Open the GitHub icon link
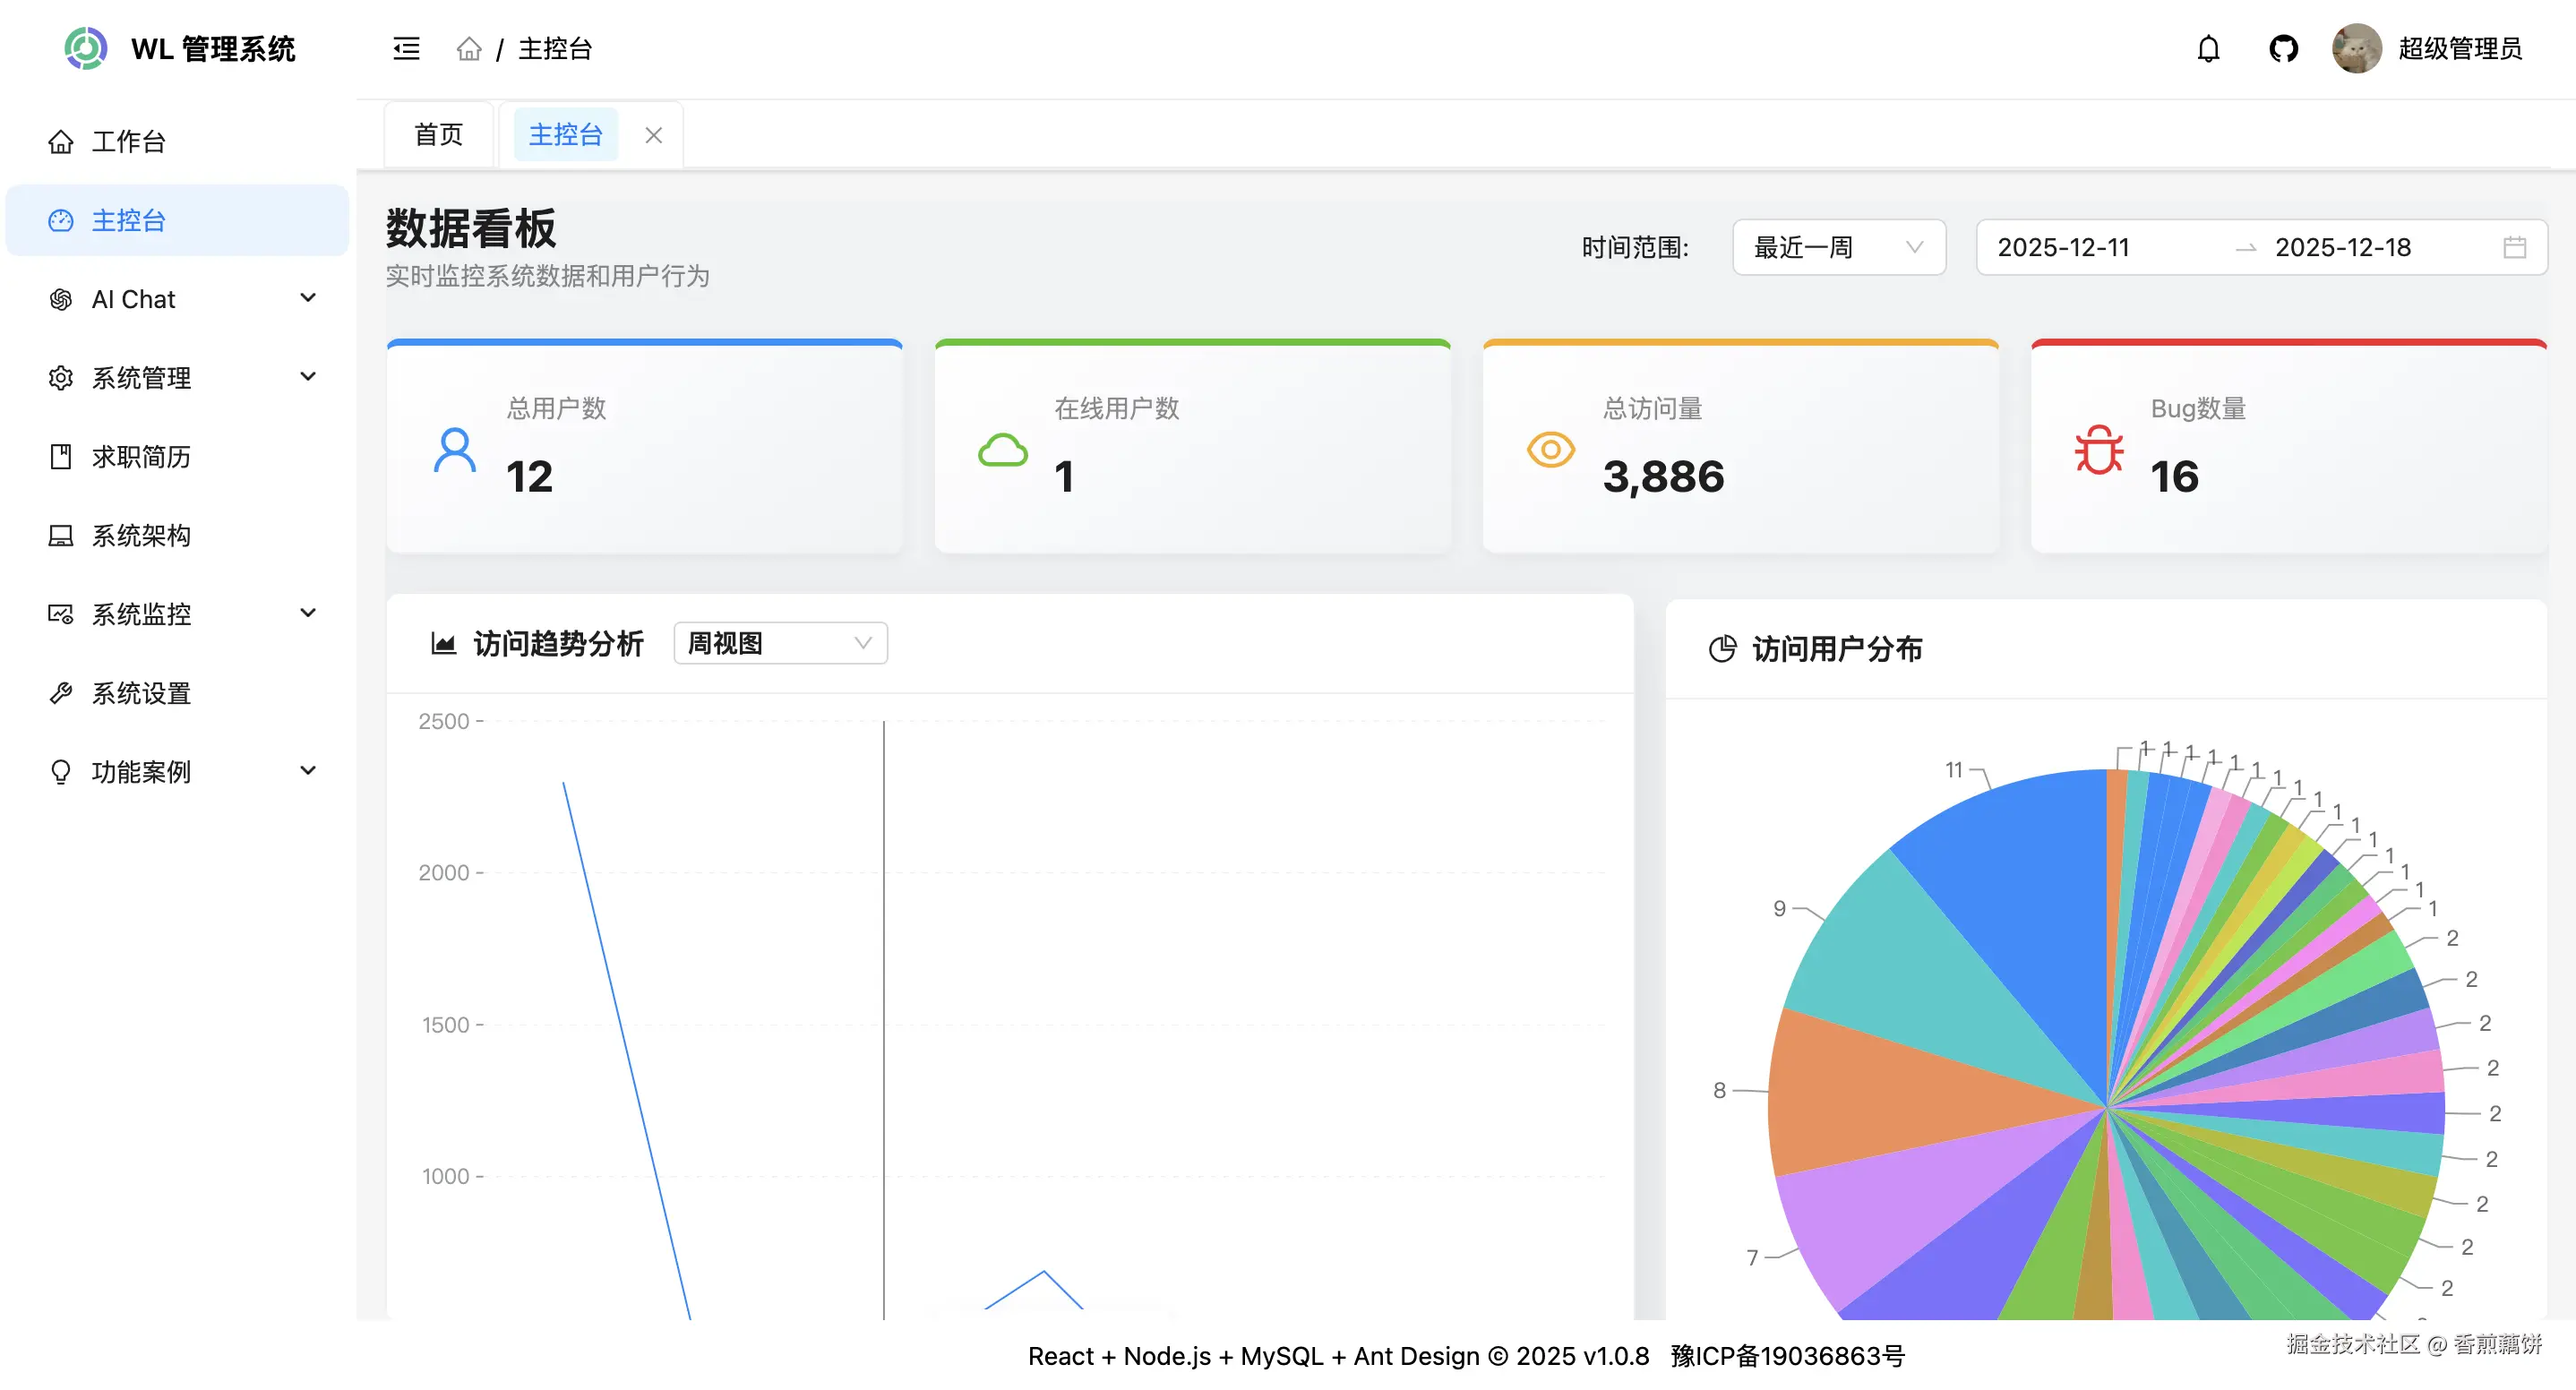 [x=2283, y=49]
